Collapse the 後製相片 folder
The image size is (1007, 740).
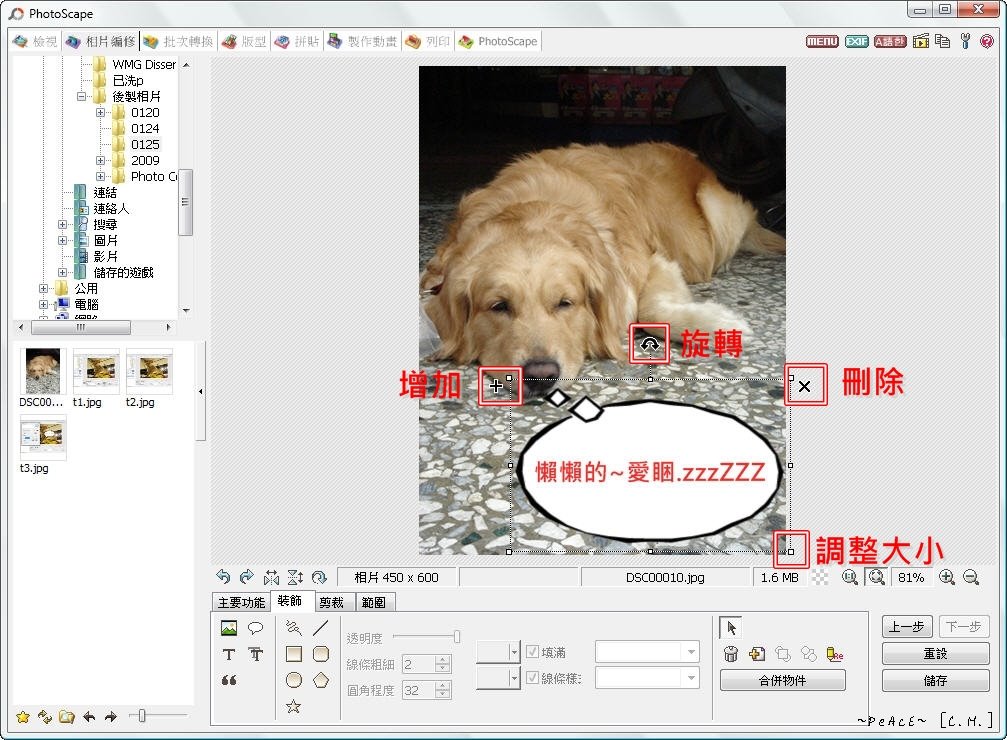[82, 96]
